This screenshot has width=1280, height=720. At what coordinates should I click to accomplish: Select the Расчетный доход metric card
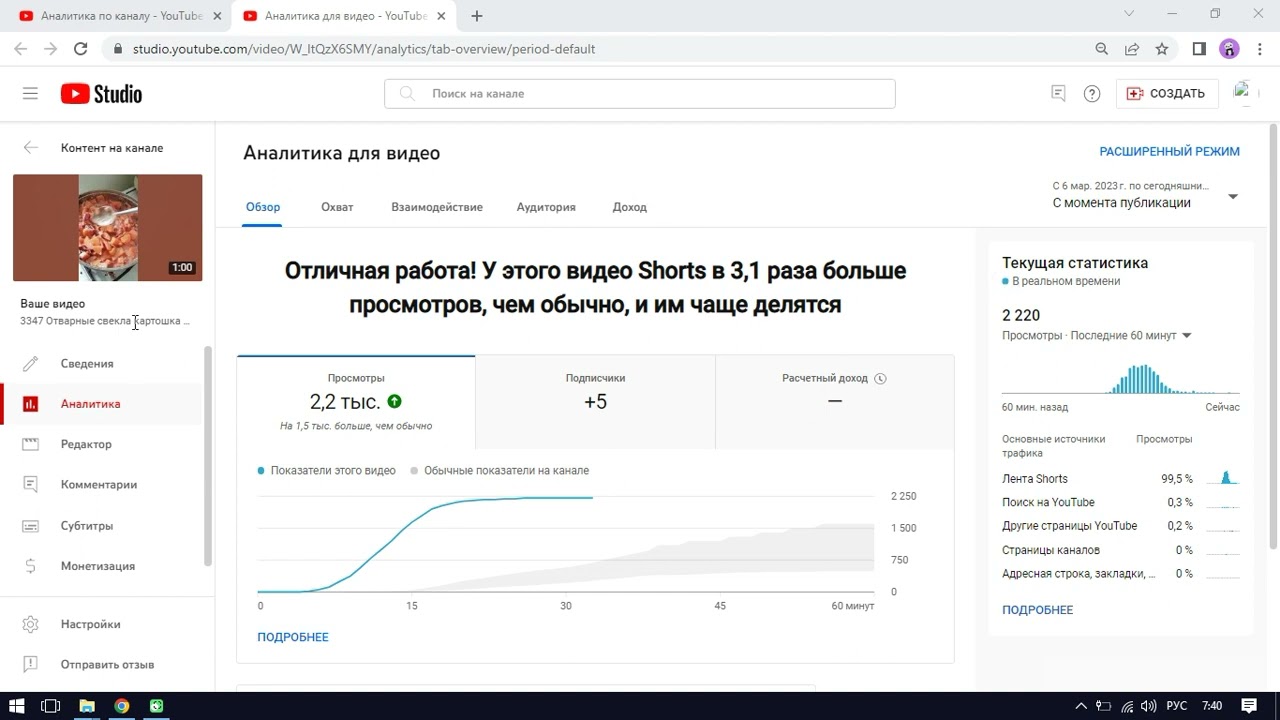pos(835,402)
